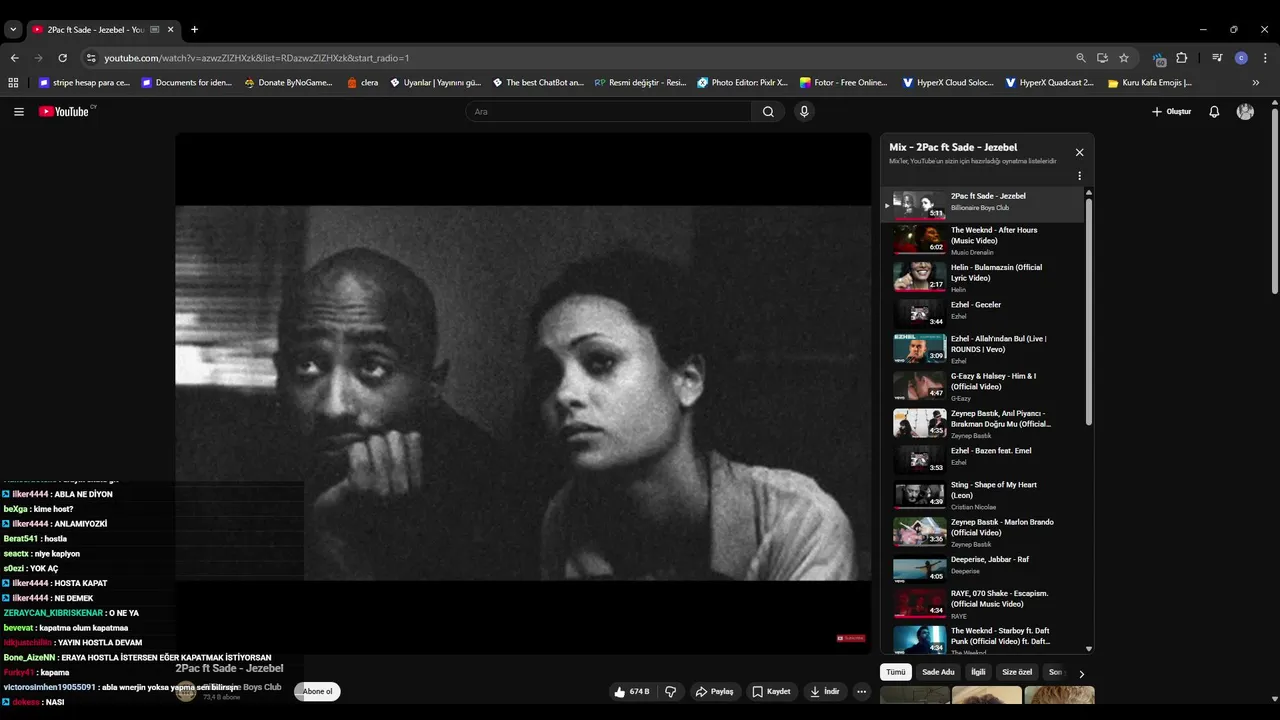Viewport: 1280px width, 720px height.
Task: Play Sting - Shape of My Heart
Action: coord(984,495)
